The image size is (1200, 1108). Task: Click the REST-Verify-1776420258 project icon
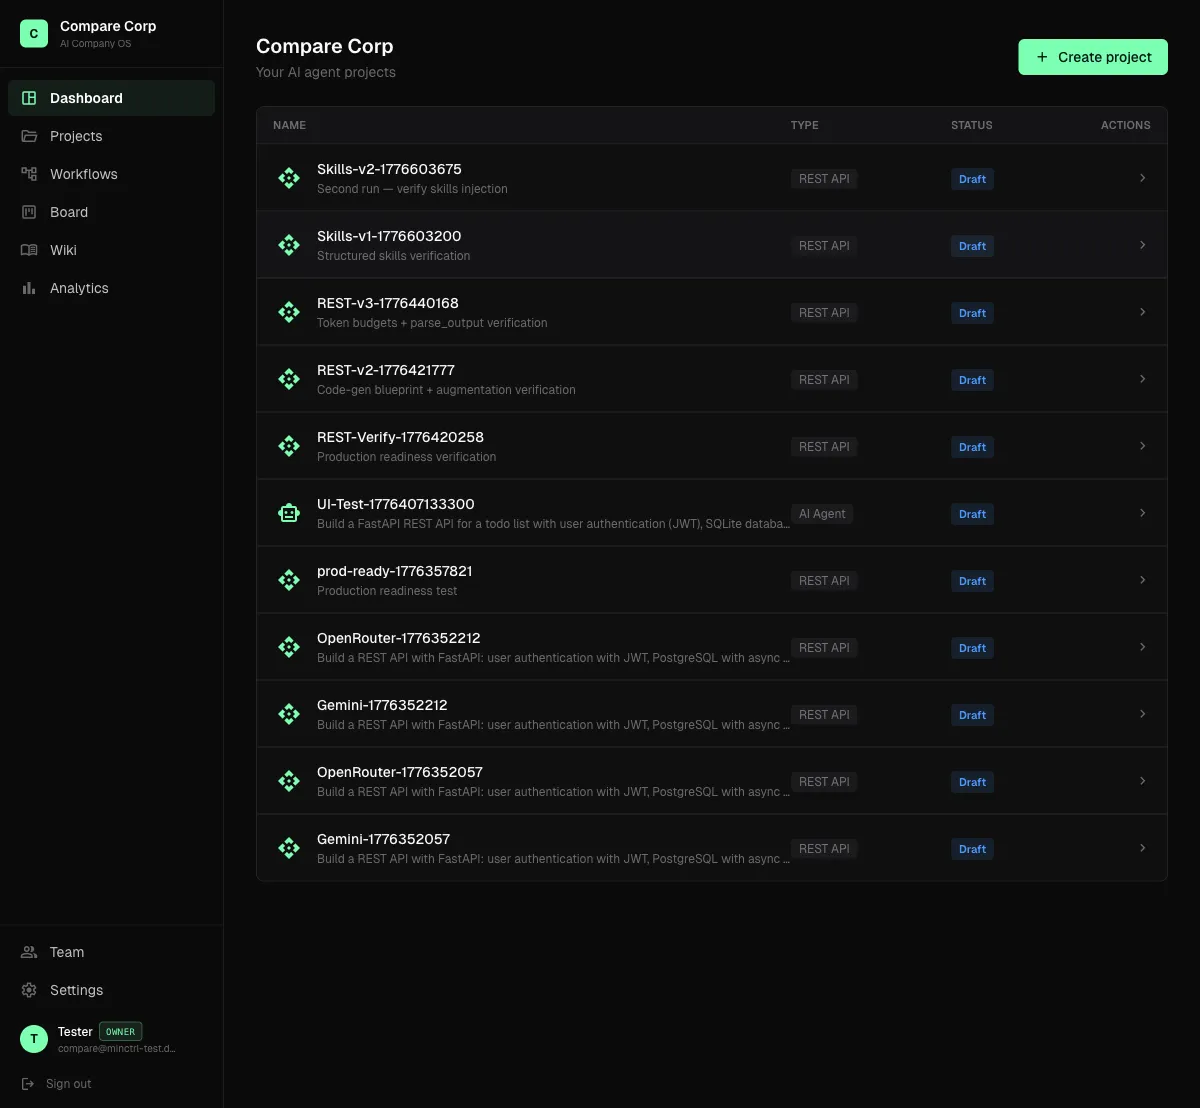pos(289,446)
